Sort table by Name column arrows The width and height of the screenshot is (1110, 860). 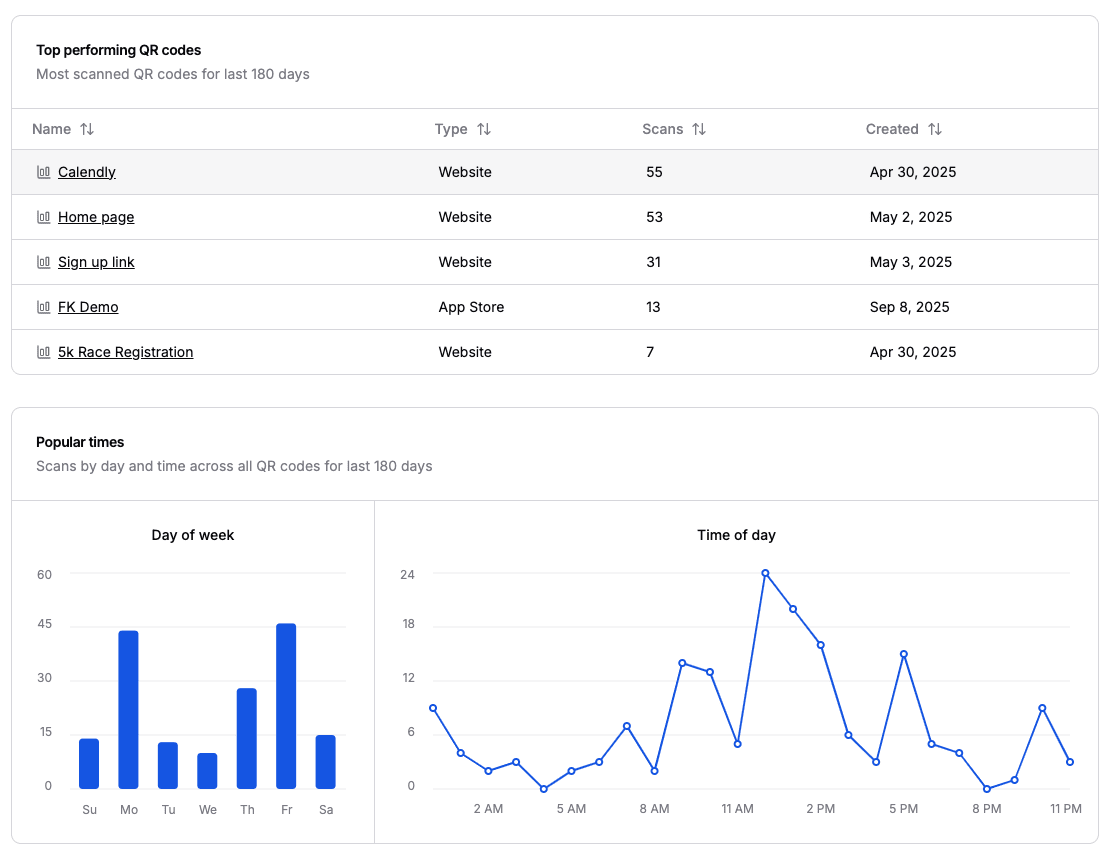[87, 129]
